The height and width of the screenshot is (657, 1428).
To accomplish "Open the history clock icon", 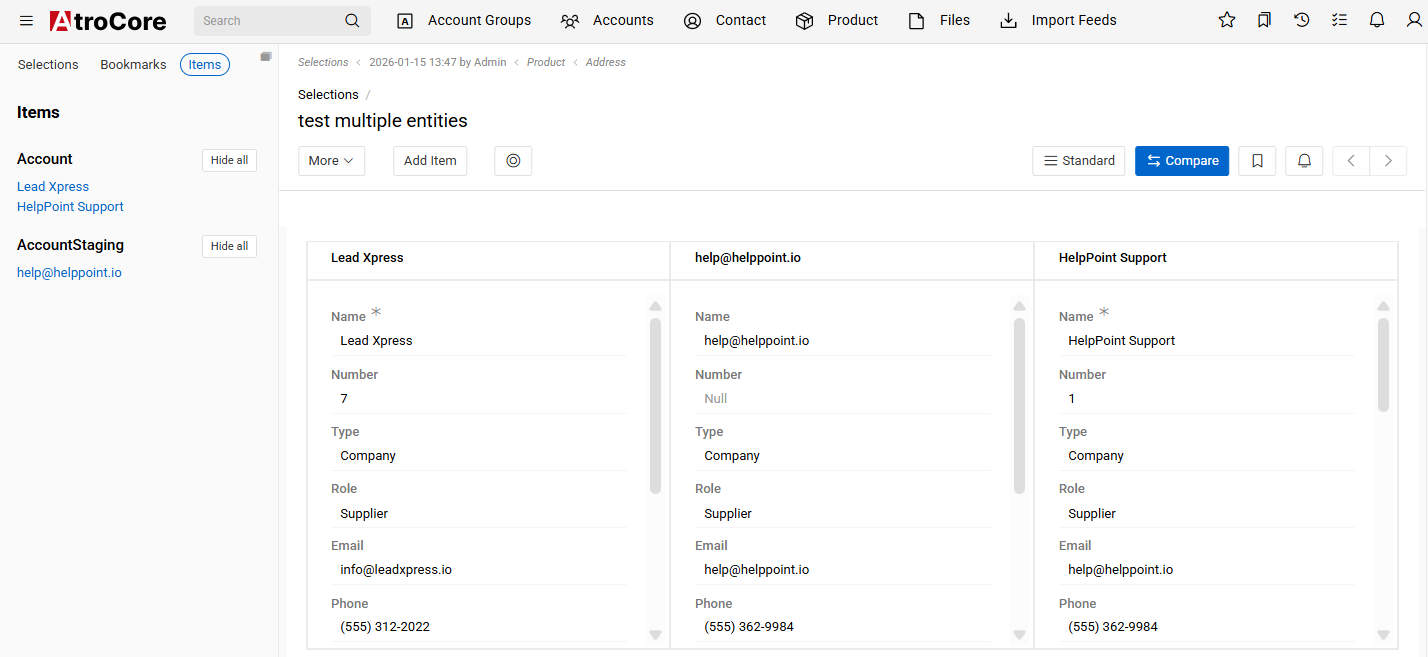I will [1302, 20].
